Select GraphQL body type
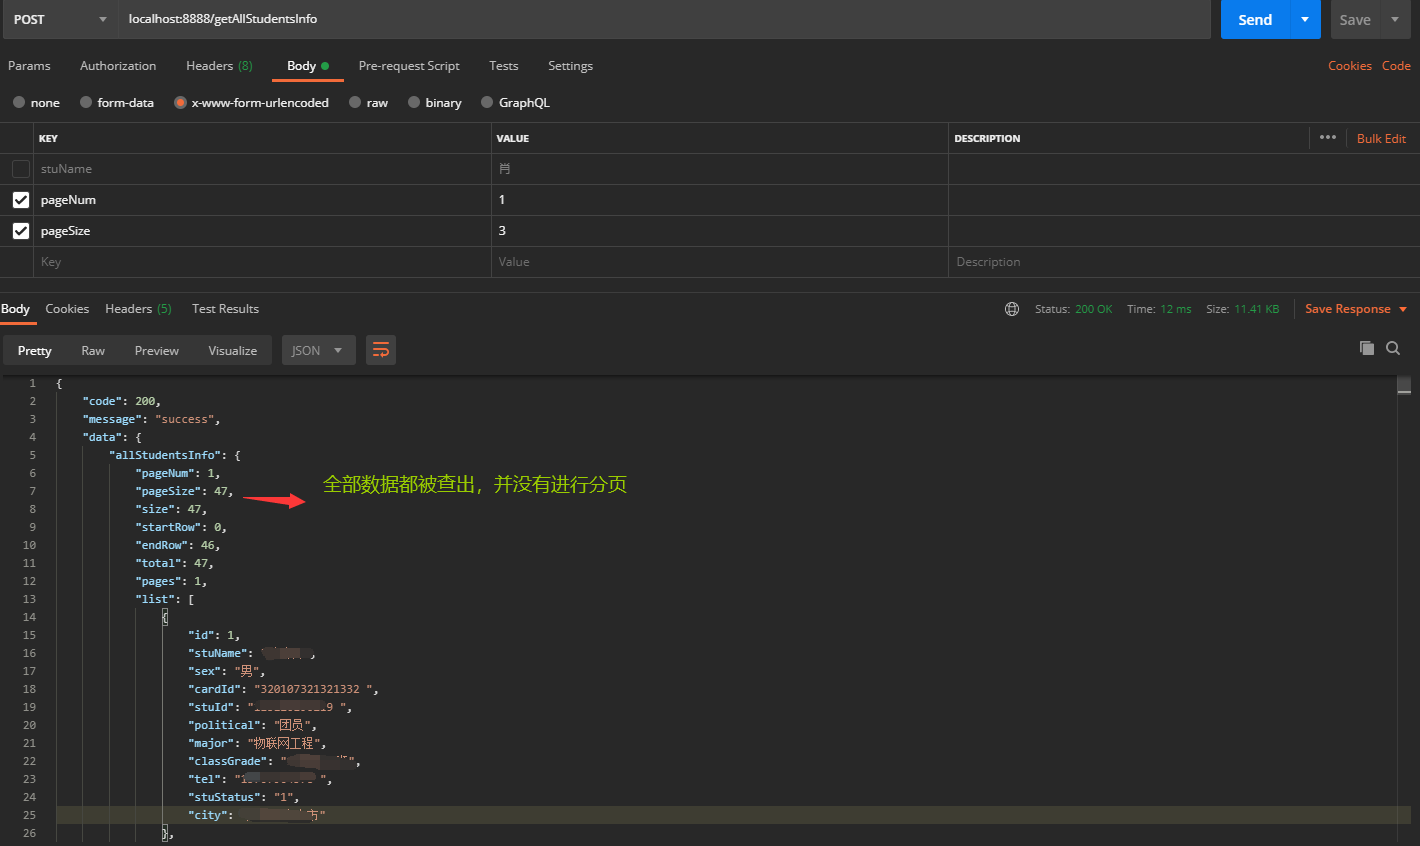 [515, 102]
